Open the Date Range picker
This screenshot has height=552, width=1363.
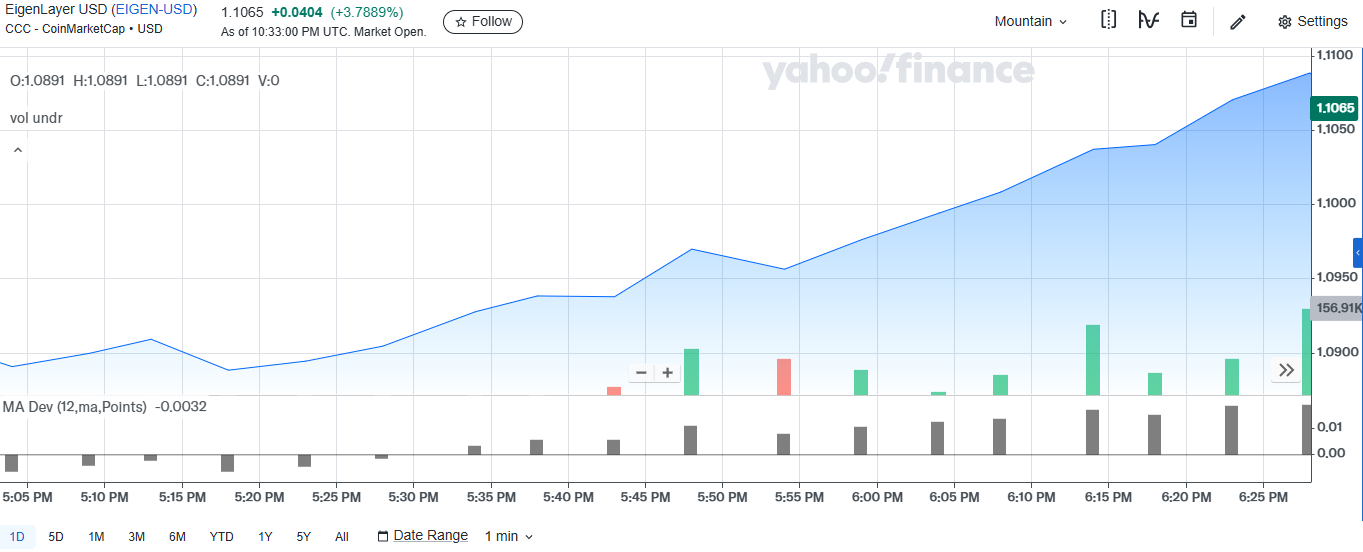click(x=422, y=536)
